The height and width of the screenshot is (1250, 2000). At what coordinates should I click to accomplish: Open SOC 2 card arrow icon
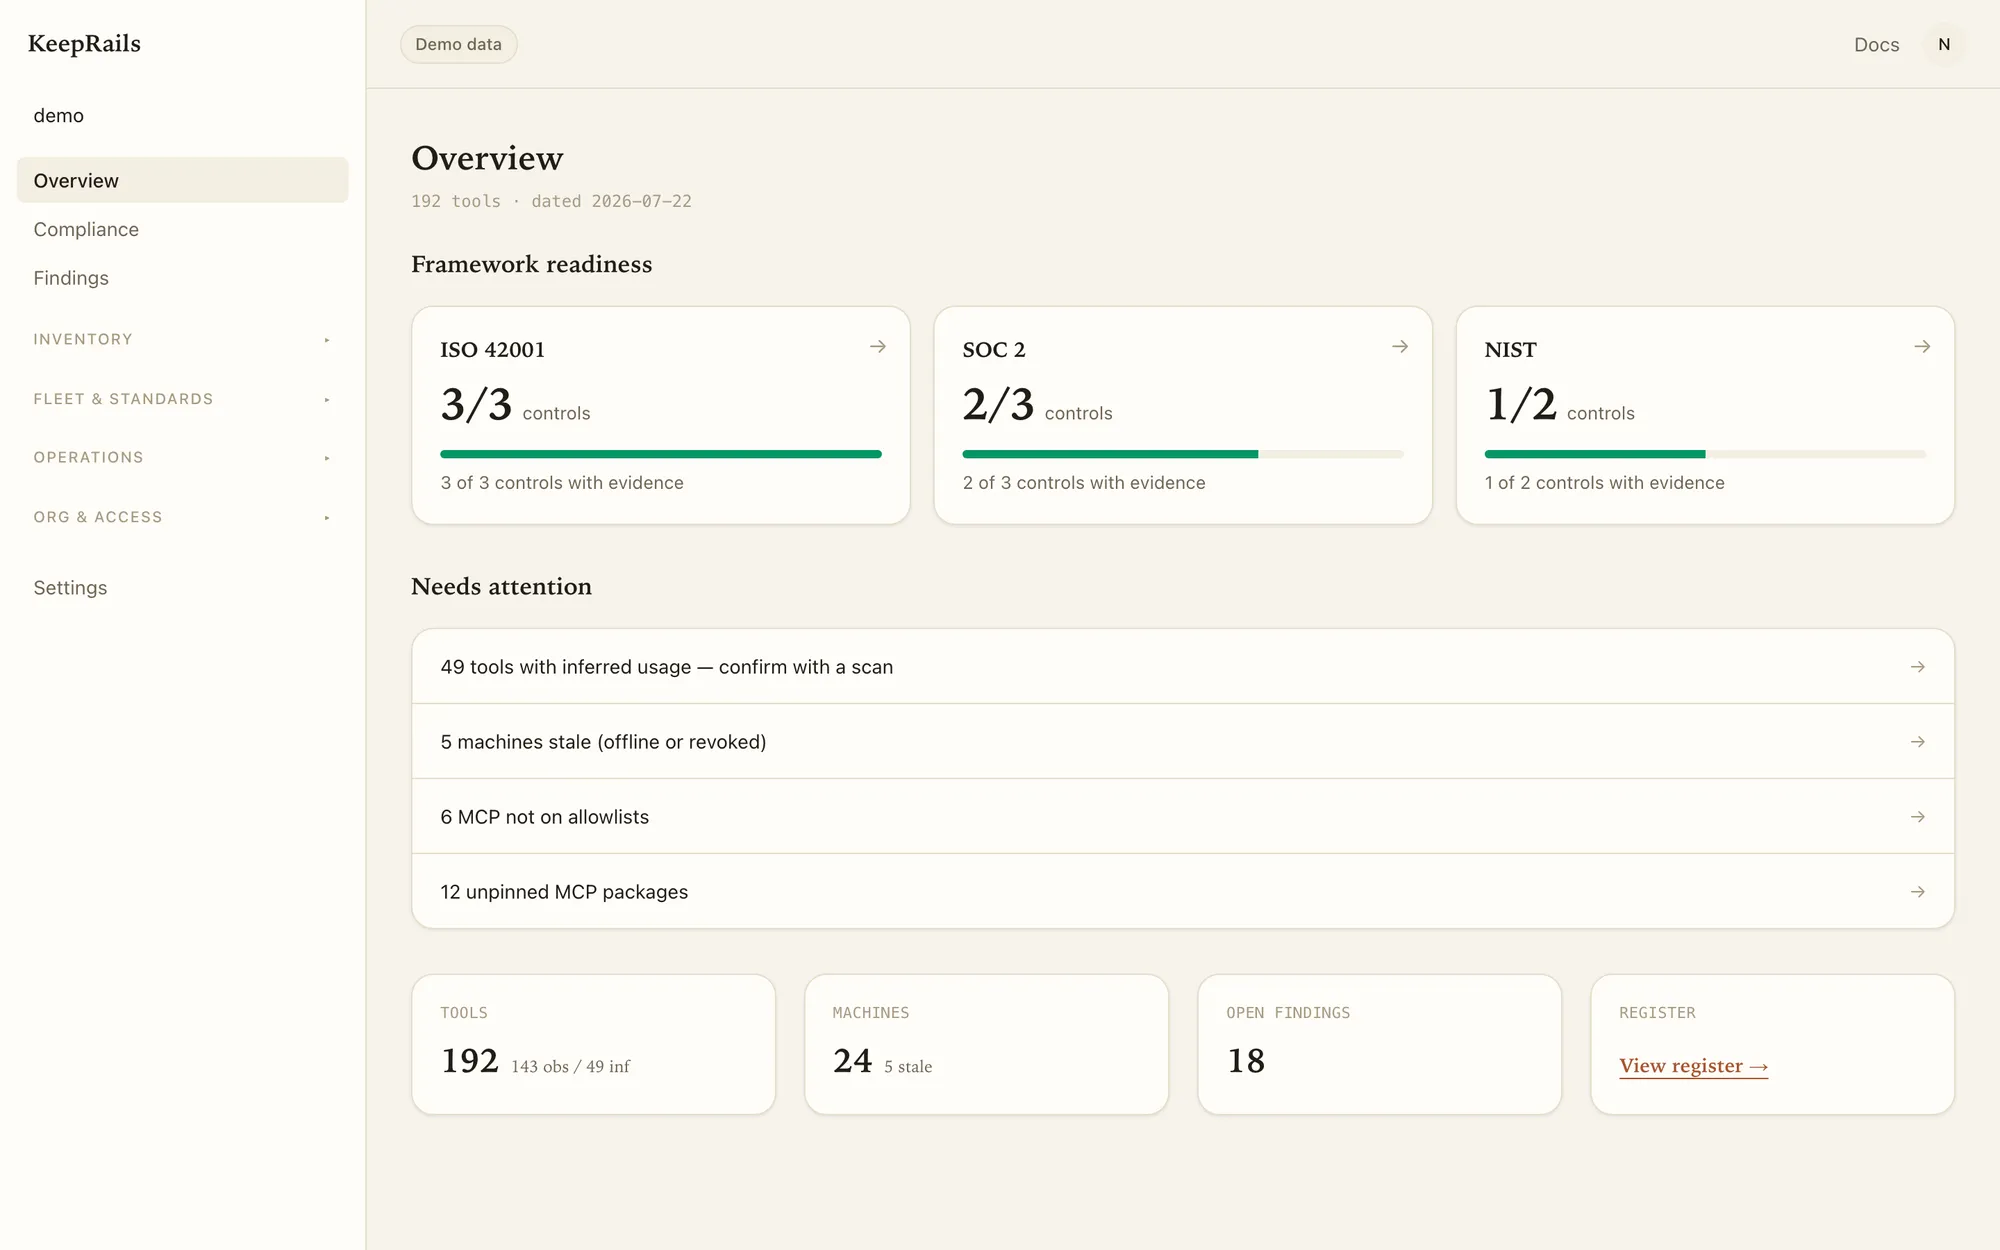[1400, 347]
